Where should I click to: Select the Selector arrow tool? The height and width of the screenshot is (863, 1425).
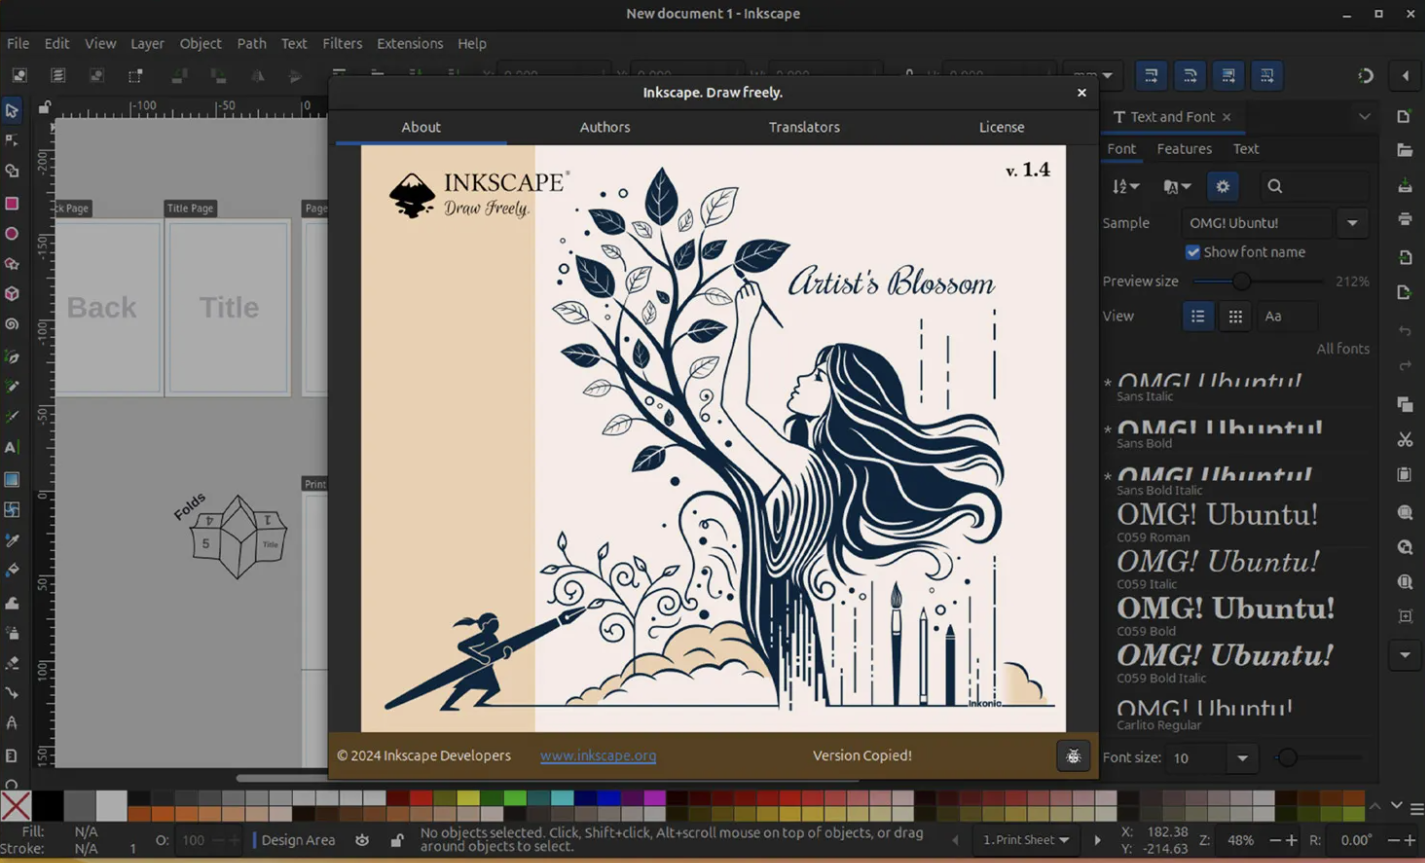coord(11,110)
